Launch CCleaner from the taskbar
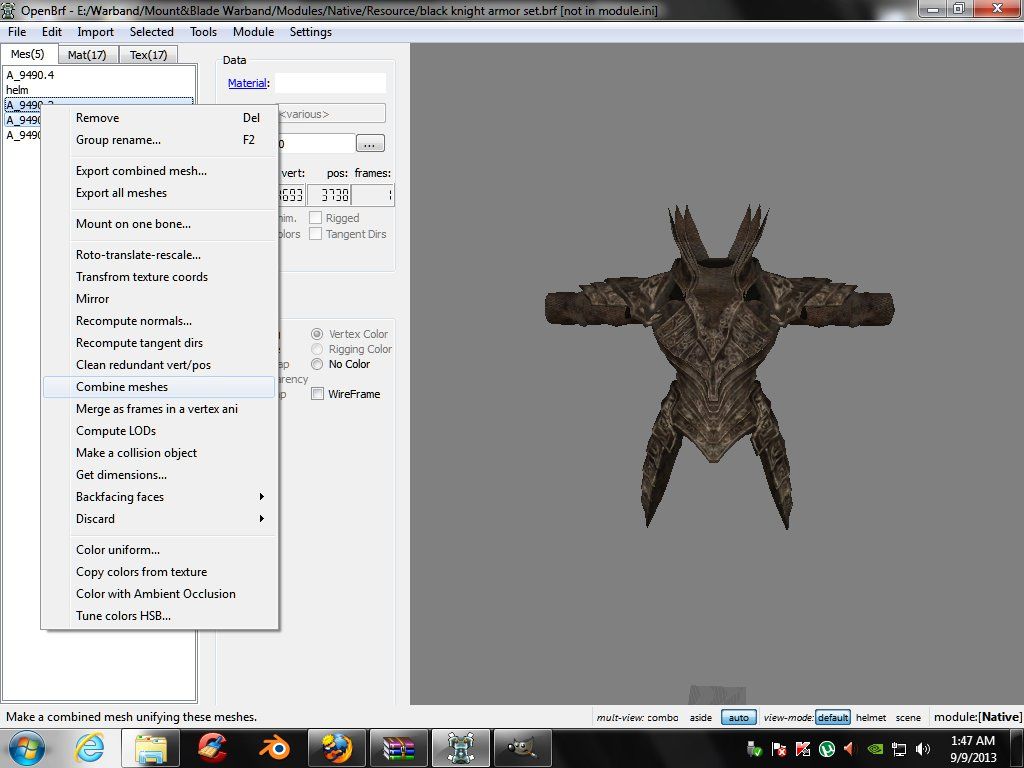Screen dimensions: 1024x768 pyautogui.click(x=212, y=747)
